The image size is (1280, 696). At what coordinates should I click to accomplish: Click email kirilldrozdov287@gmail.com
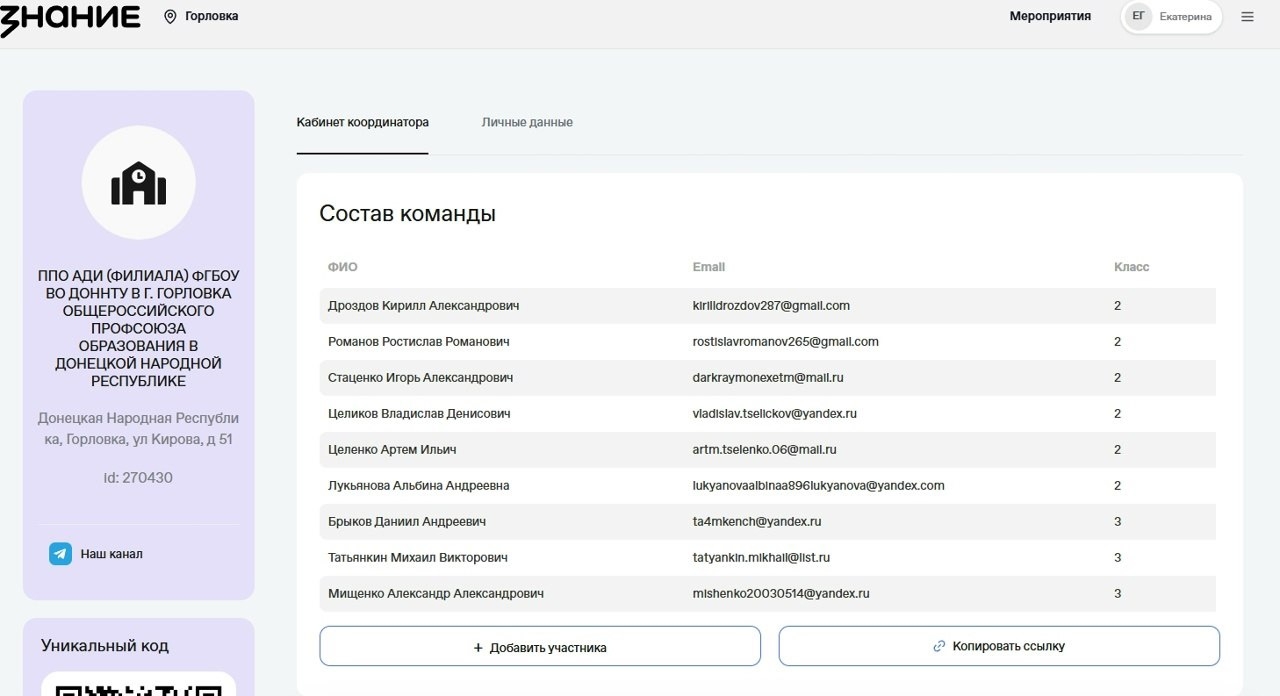coord(771,305)
